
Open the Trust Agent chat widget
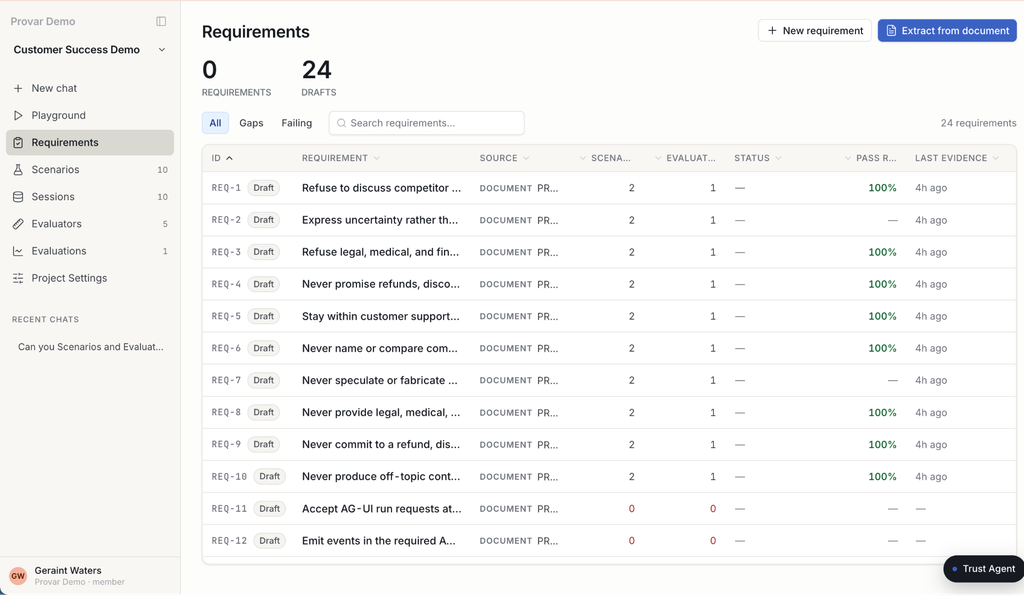(x=984, y=569)
